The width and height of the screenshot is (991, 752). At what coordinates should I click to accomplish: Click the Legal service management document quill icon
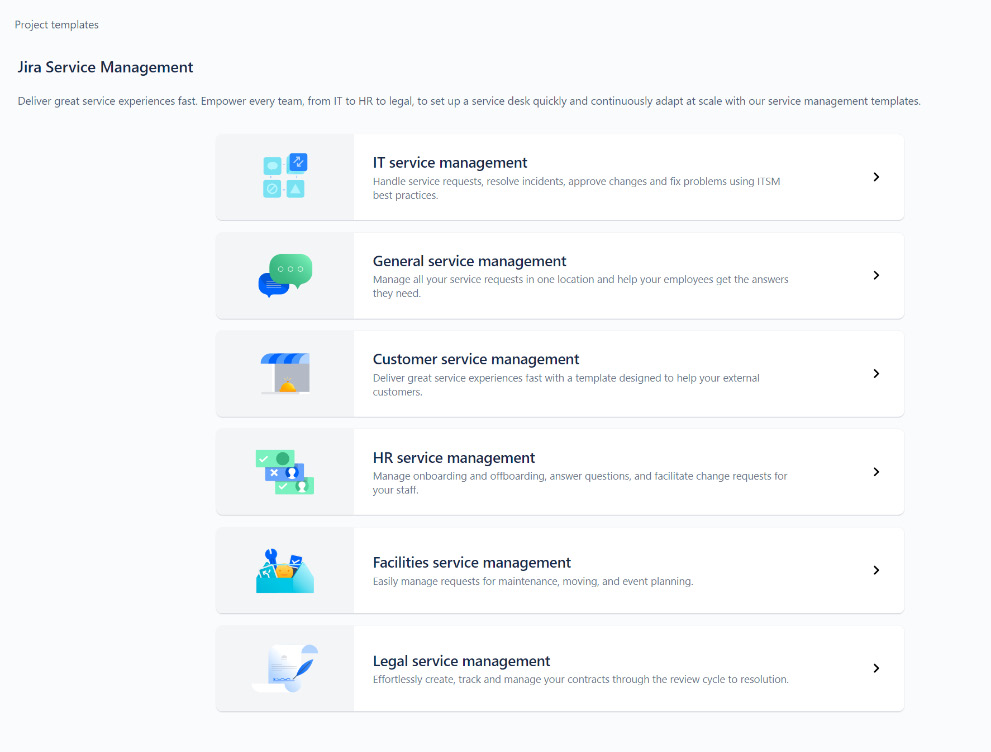click(x=285, y=669)
